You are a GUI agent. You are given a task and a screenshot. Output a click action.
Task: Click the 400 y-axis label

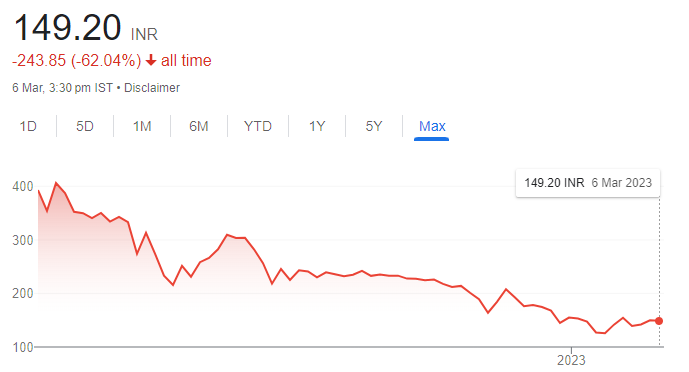[23, 187]
